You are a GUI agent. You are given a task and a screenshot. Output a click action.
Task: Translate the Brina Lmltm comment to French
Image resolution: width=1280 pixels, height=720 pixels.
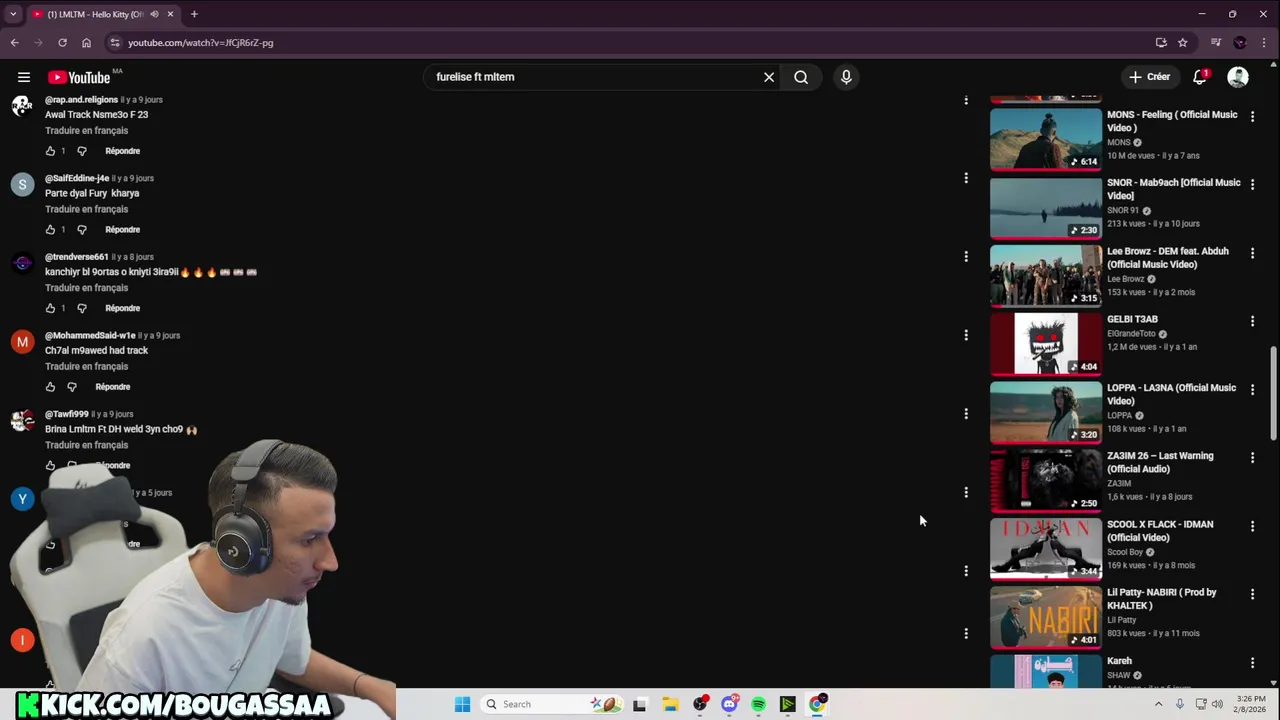click(86, 445)
